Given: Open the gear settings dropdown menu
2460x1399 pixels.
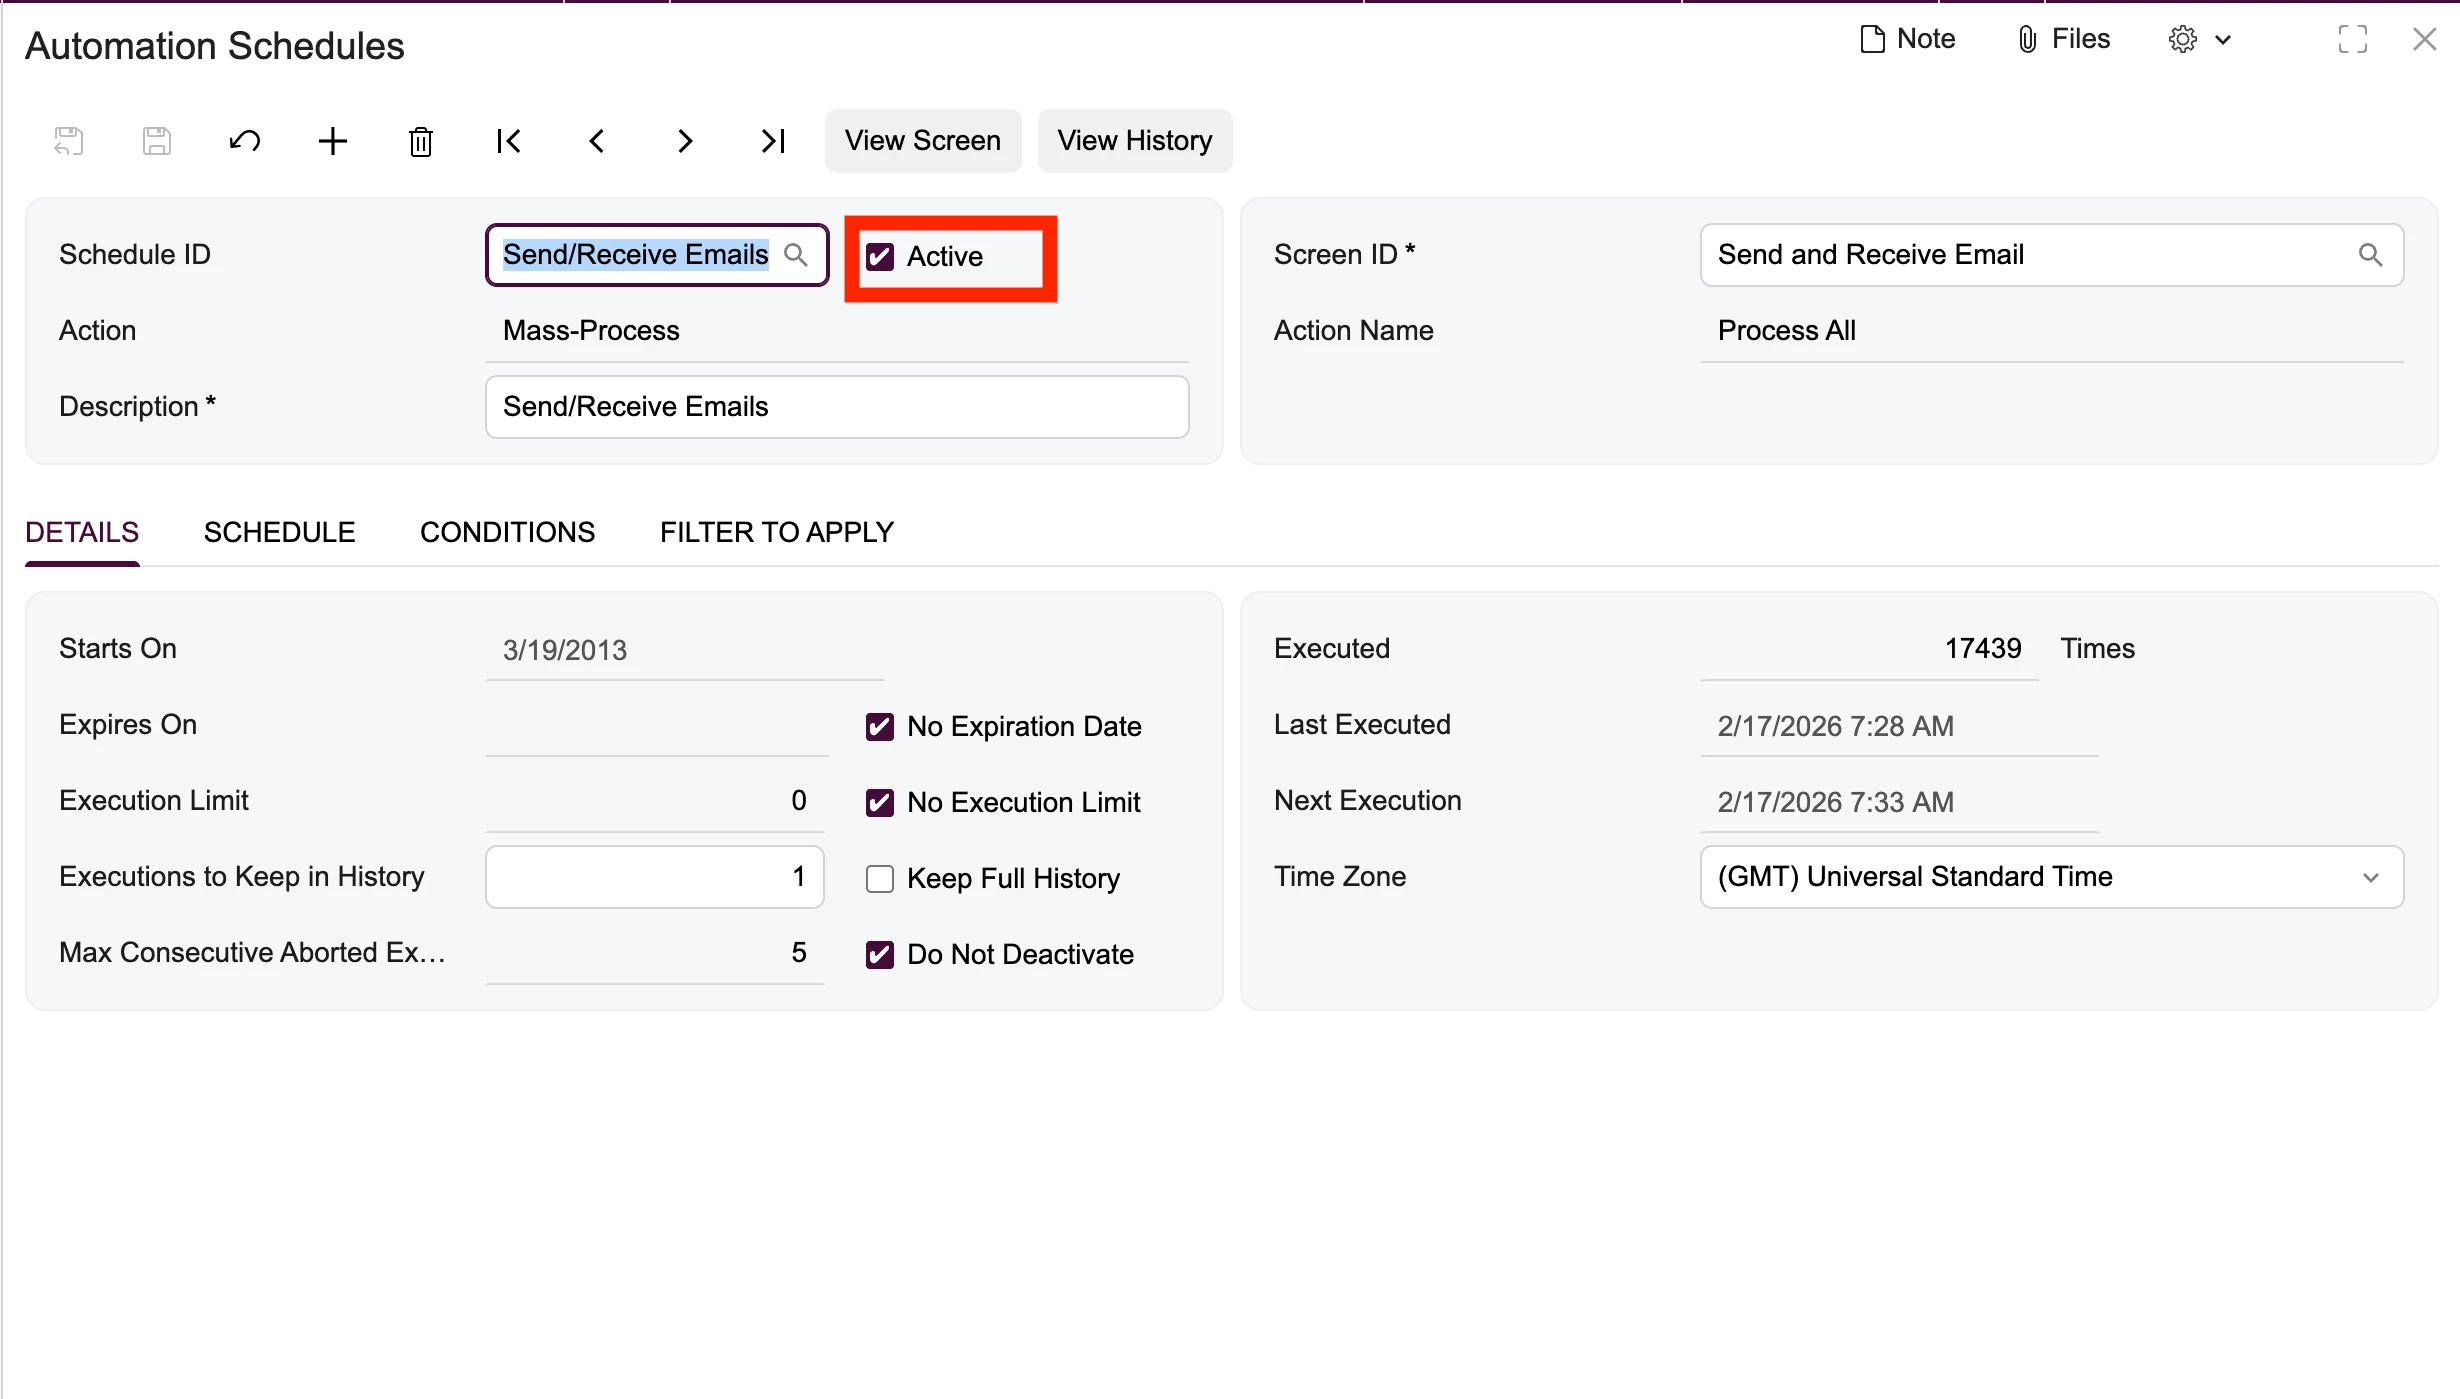Looking at the screenshot, I should tap(2199, 40).
